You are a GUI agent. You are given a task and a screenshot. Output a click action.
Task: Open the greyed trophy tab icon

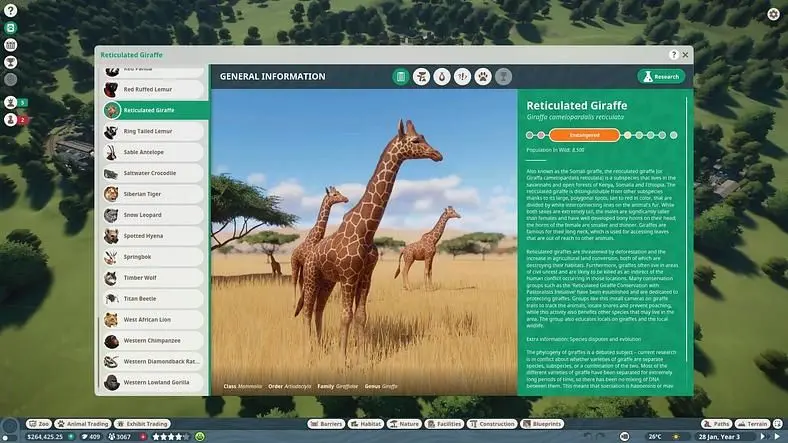(504, 77)
